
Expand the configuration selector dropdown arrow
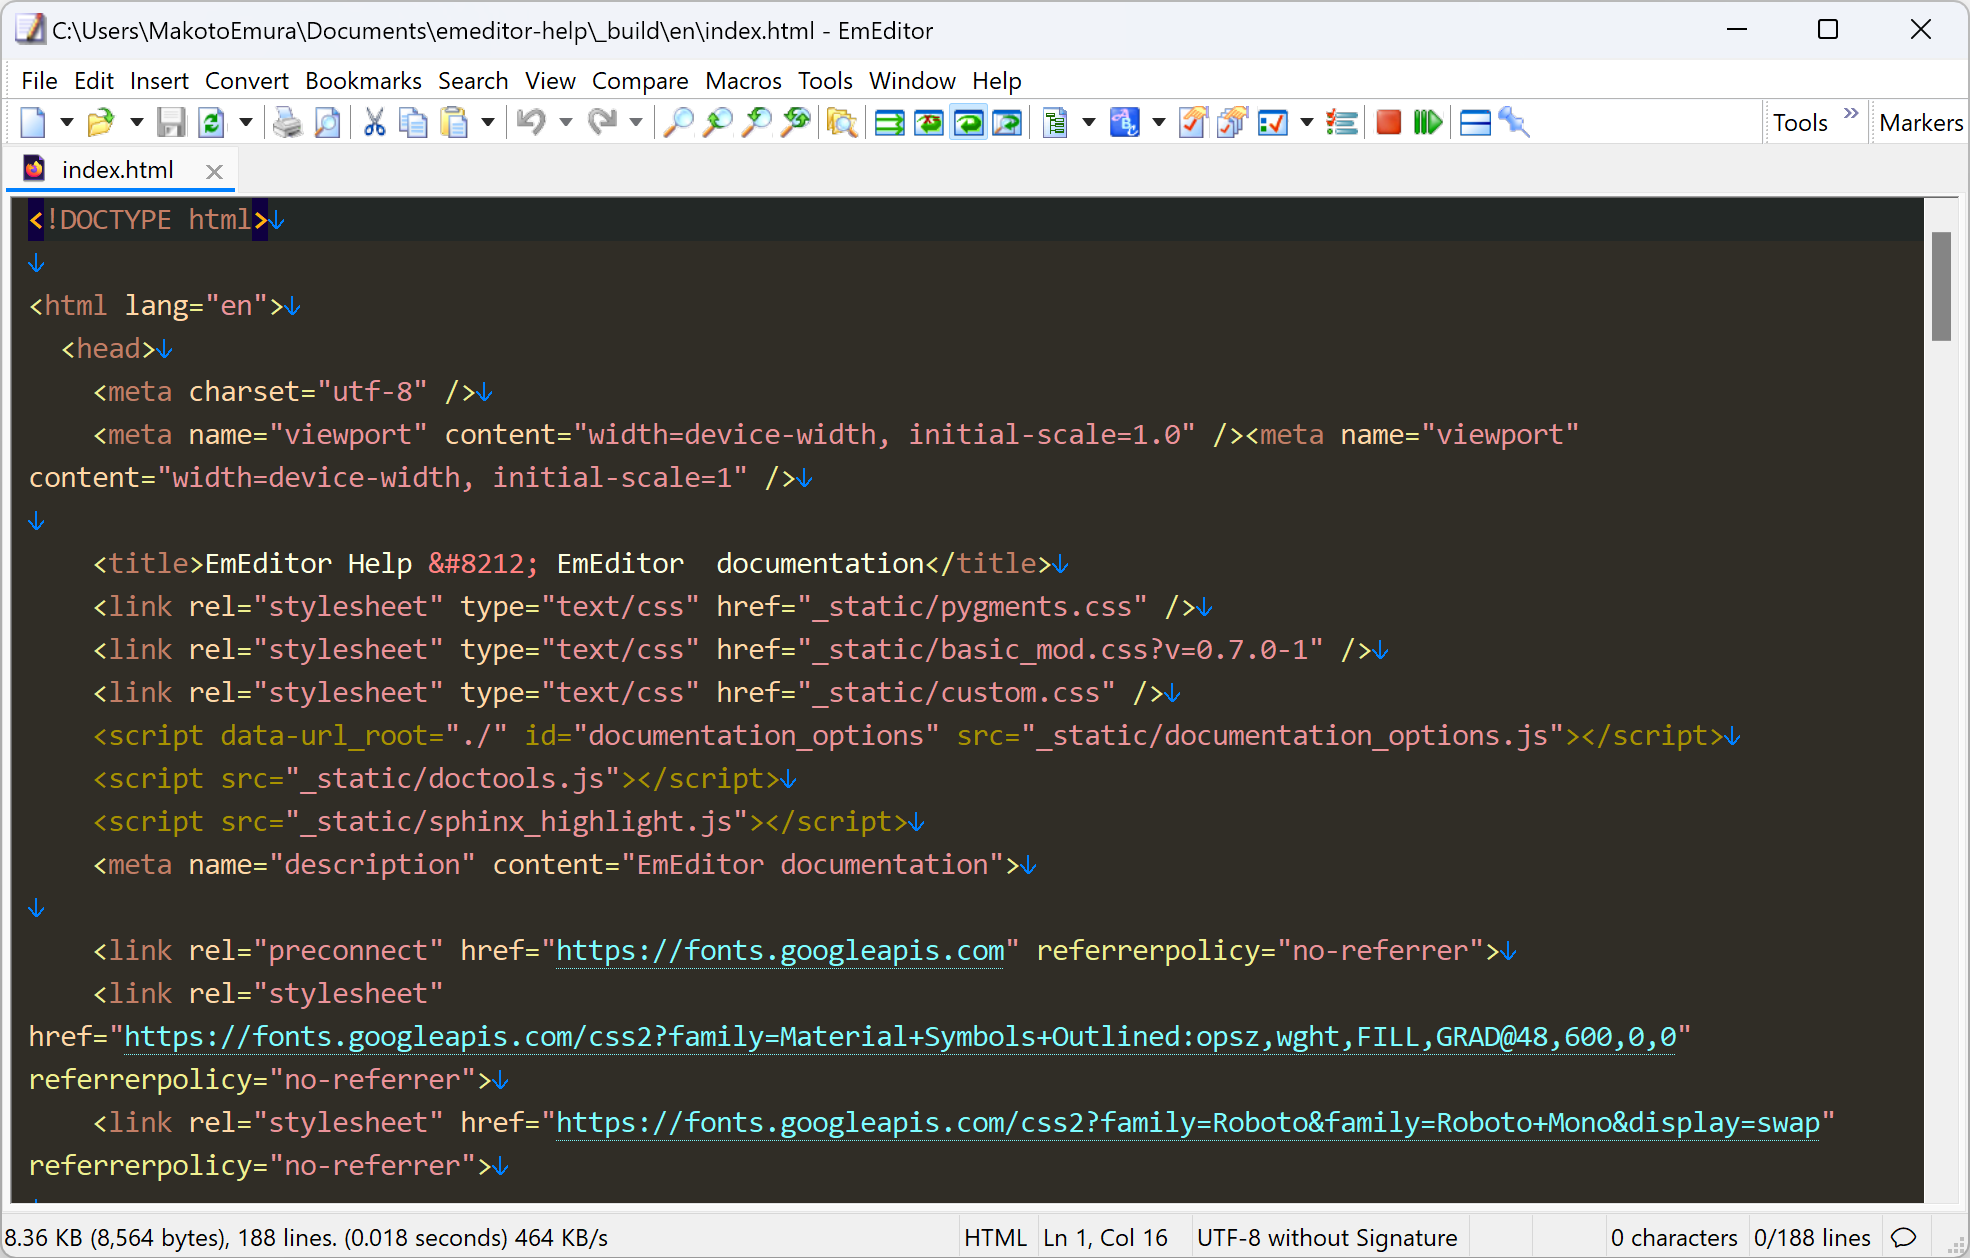[x=1089, y=123]
